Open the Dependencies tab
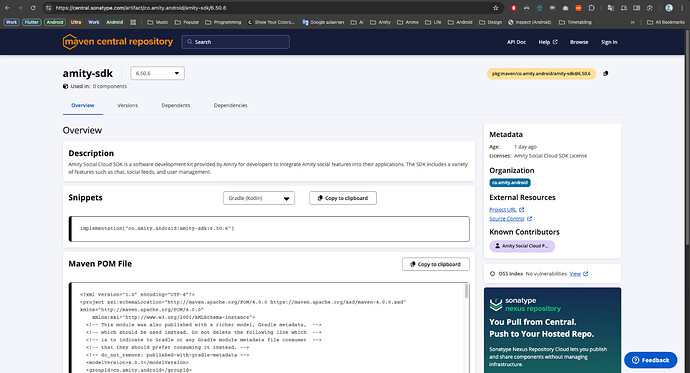Image resolution: width=690 pixels, height=373 pixels. [231, 106]
